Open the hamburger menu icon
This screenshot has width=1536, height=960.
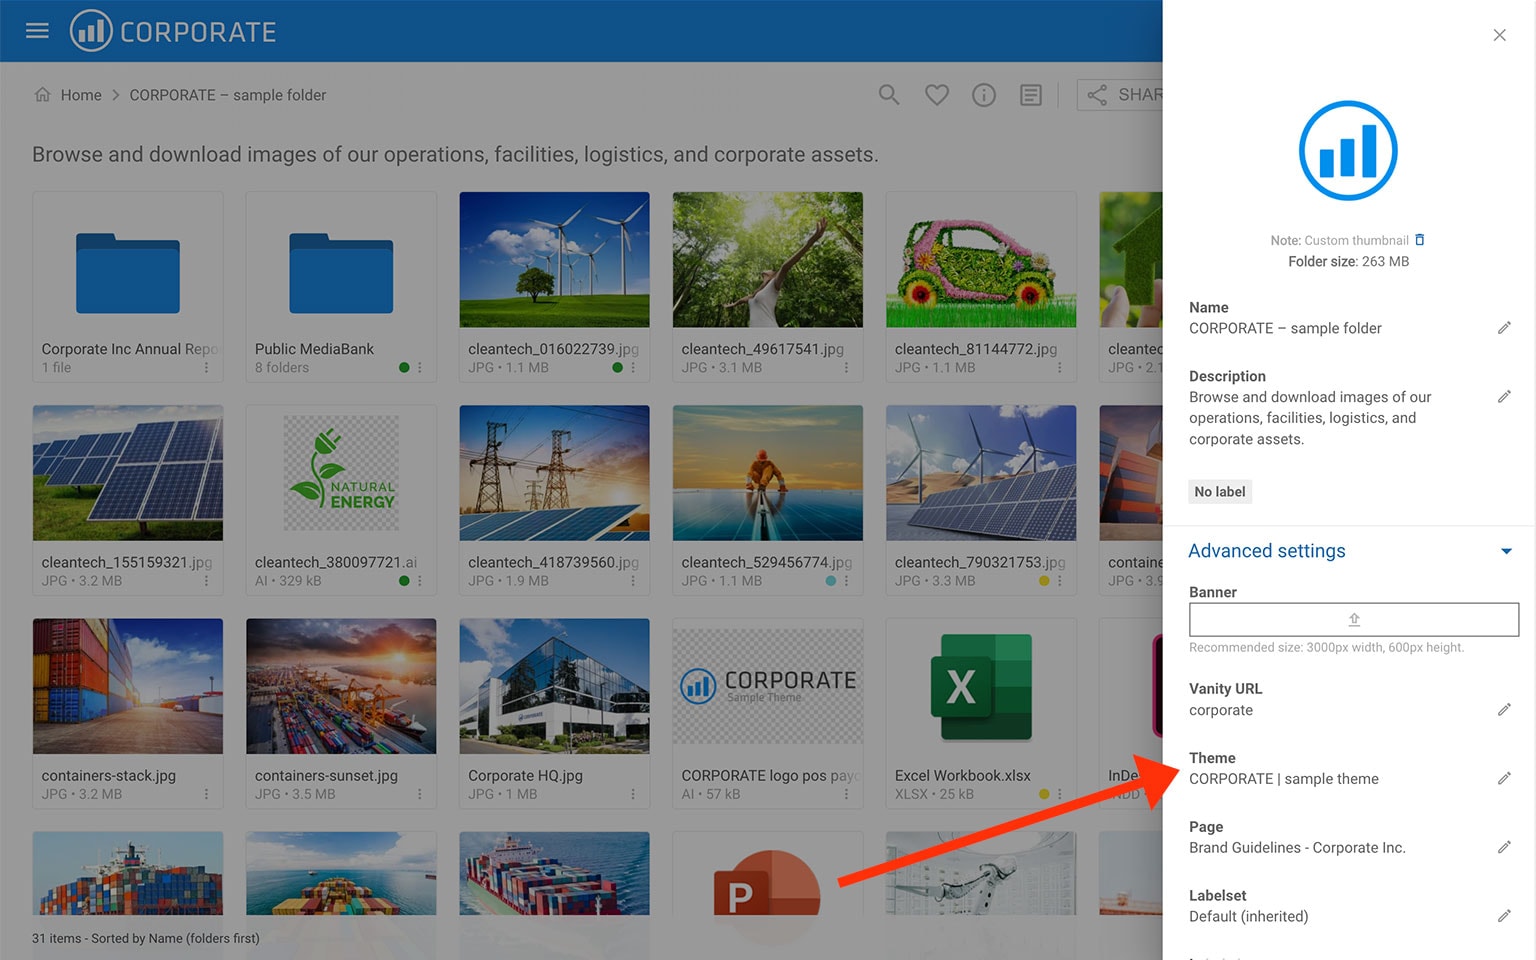(x=37, y=30)
